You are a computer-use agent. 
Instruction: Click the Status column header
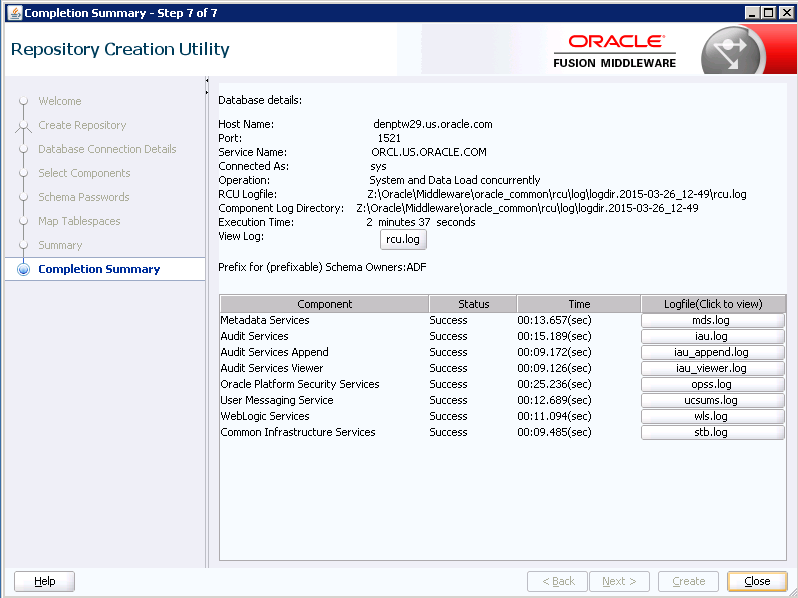[473, 304]
